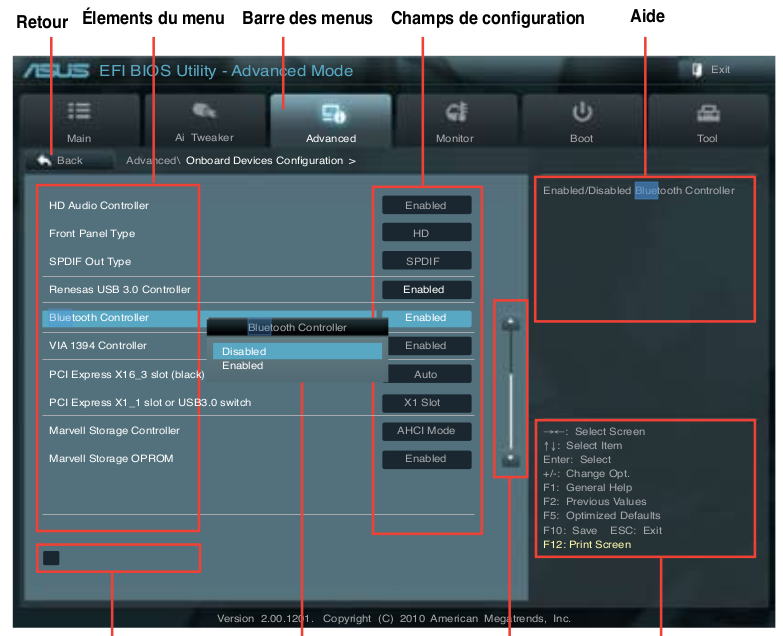Click the F2: Previous Values hint
Screen dimensions: 783x636
tap(595, 501)
